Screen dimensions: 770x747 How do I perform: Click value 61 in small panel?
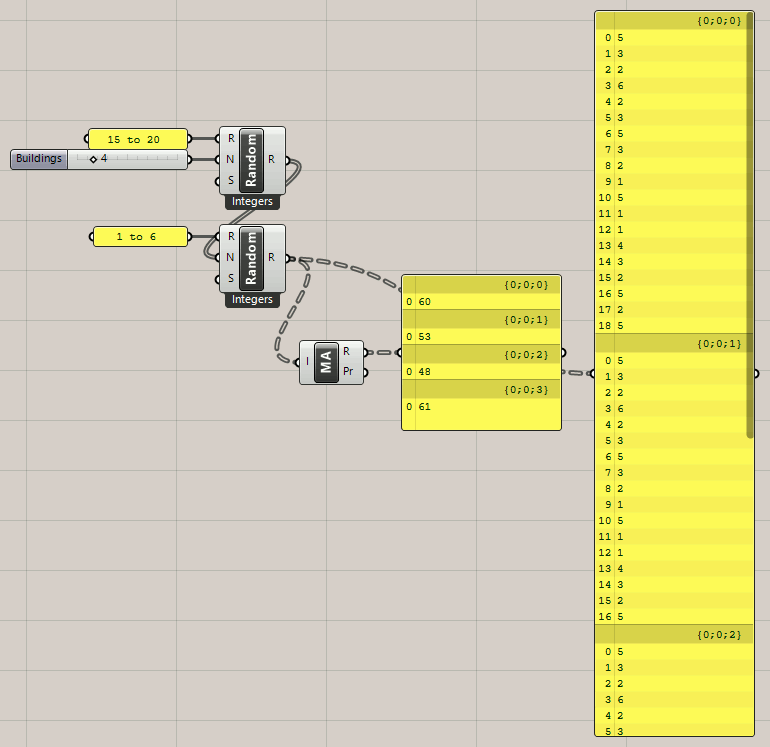[x=424, y=407]
